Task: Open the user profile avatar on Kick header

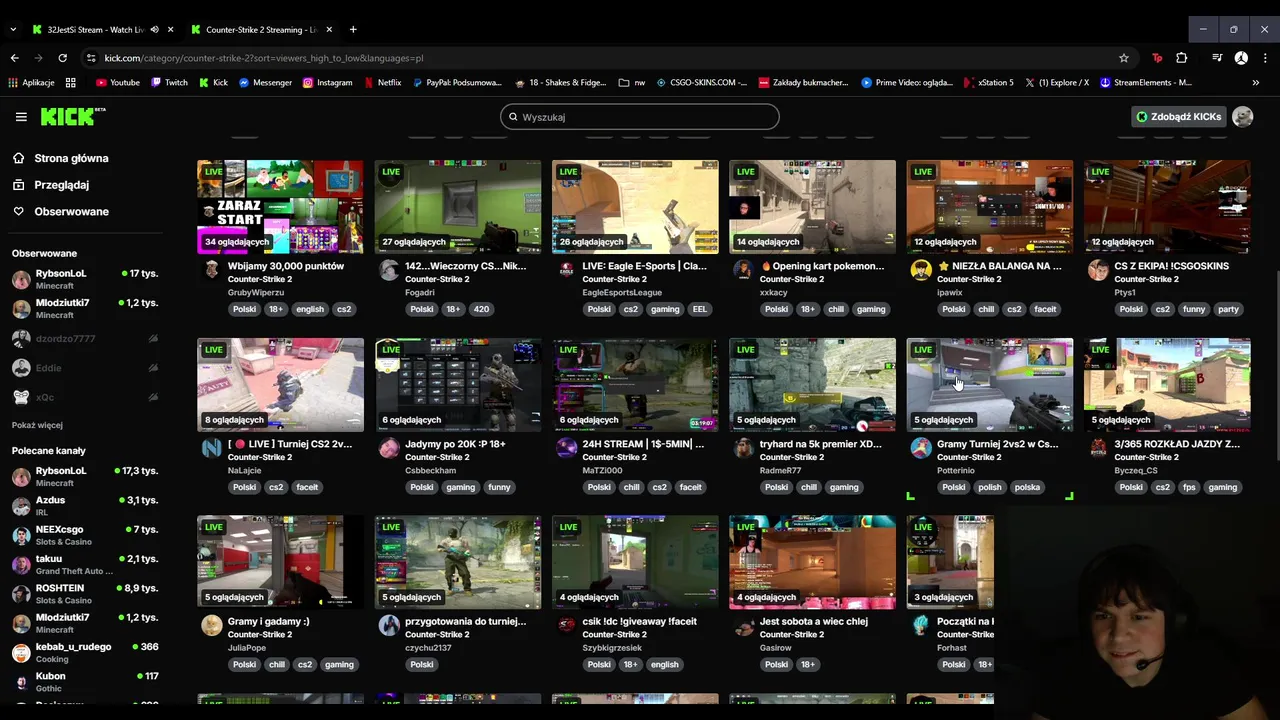Action: click(1243, 117)
